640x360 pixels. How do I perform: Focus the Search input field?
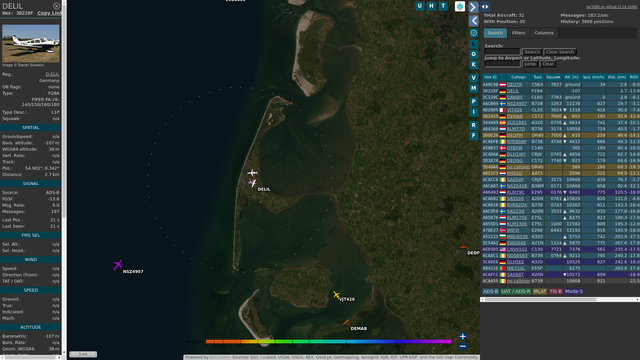coord(502,52)
